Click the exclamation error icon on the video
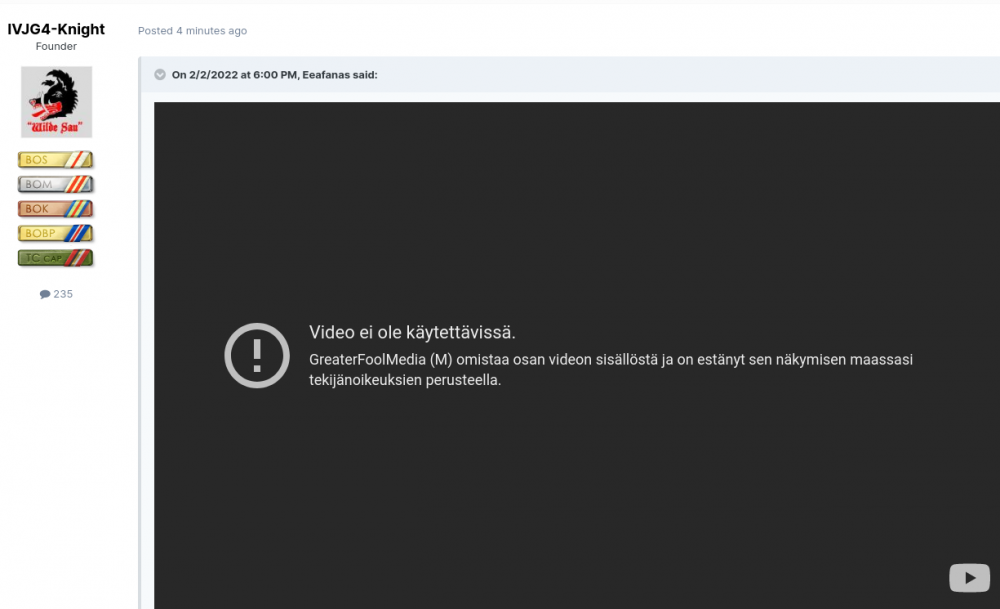This screenshot has height=609, width=1000. click(x=257, y=355)
